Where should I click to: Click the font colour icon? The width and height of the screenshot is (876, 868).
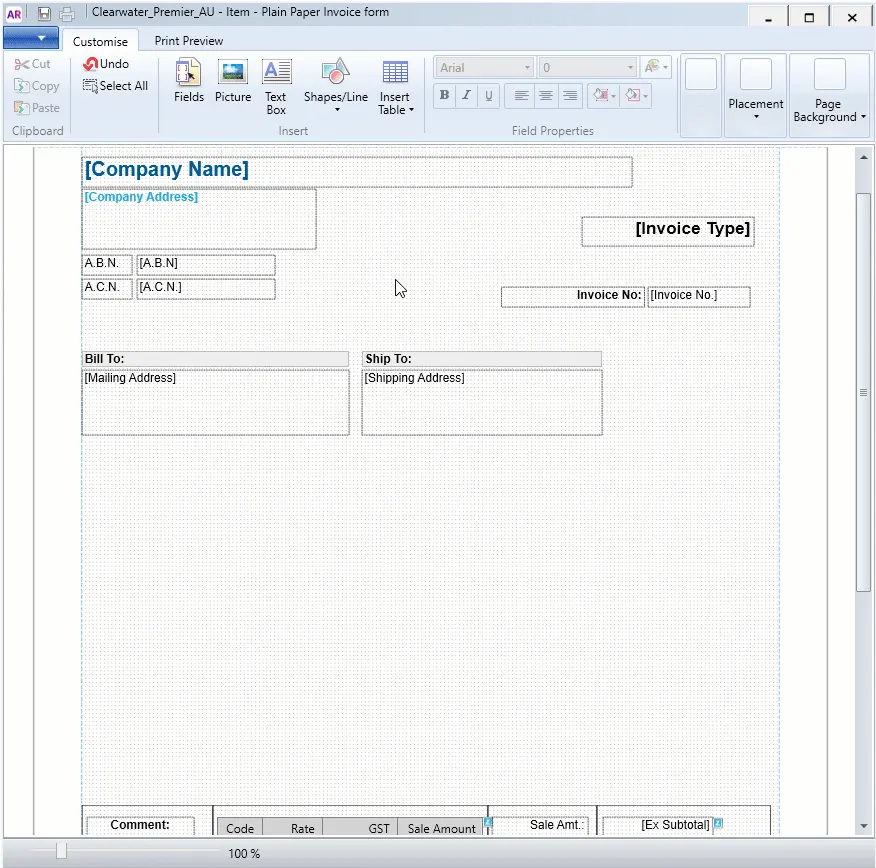pos(651,68)
